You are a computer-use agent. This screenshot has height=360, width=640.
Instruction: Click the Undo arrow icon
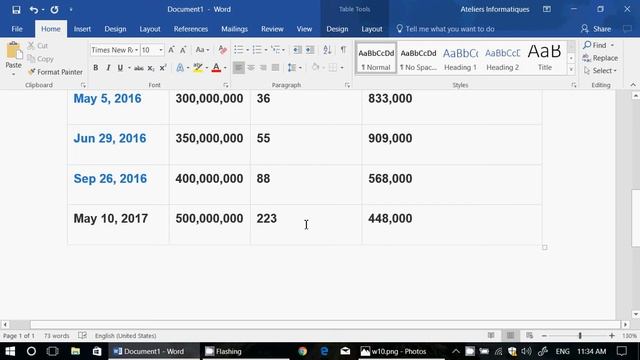pyautogui.click(x=33, y=9)
